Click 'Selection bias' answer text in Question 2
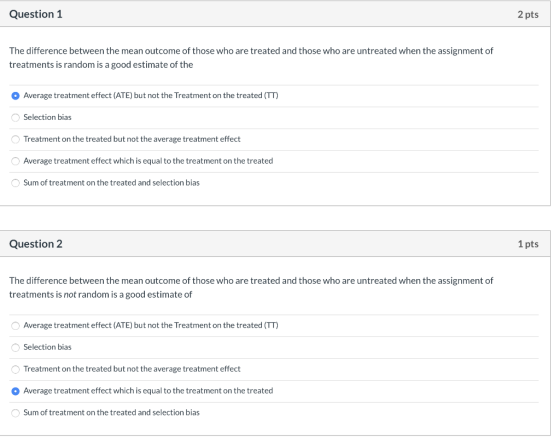 point(48,347)
